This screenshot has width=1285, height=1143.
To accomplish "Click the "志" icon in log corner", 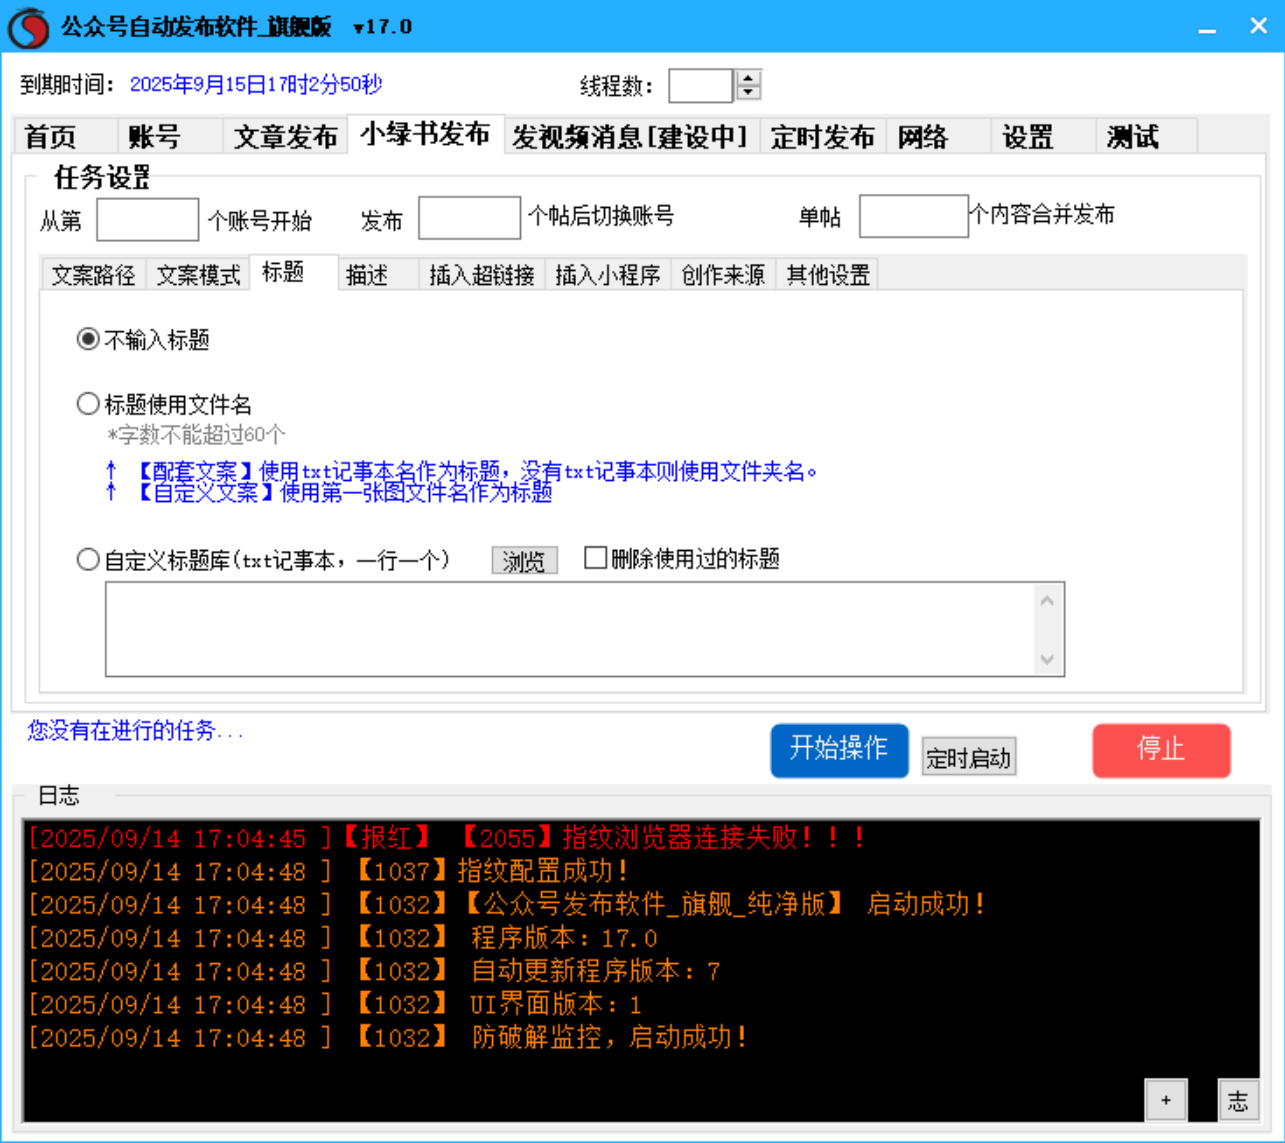I will point(1238,1099).
